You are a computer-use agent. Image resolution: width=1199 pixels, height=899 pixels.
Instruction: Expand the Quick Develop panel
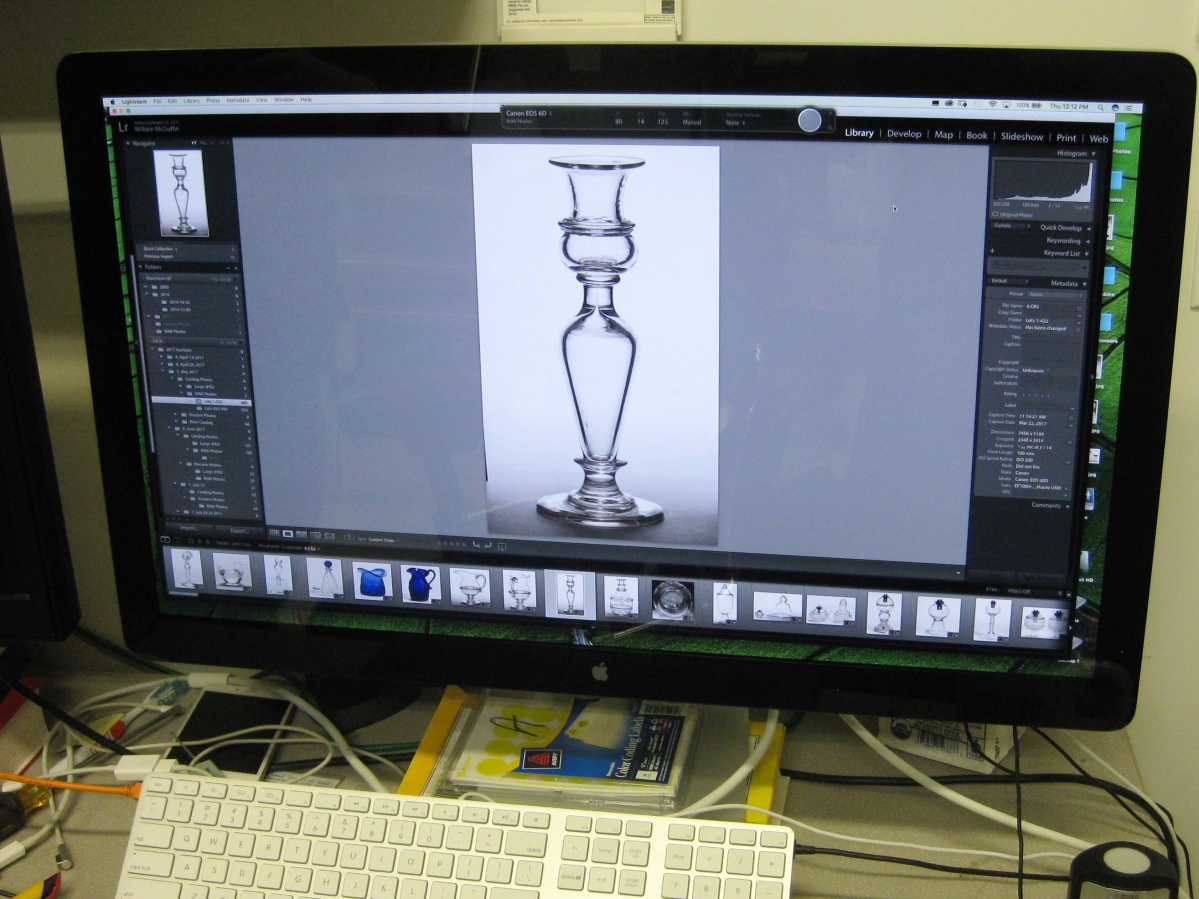tap(1089, 229)
